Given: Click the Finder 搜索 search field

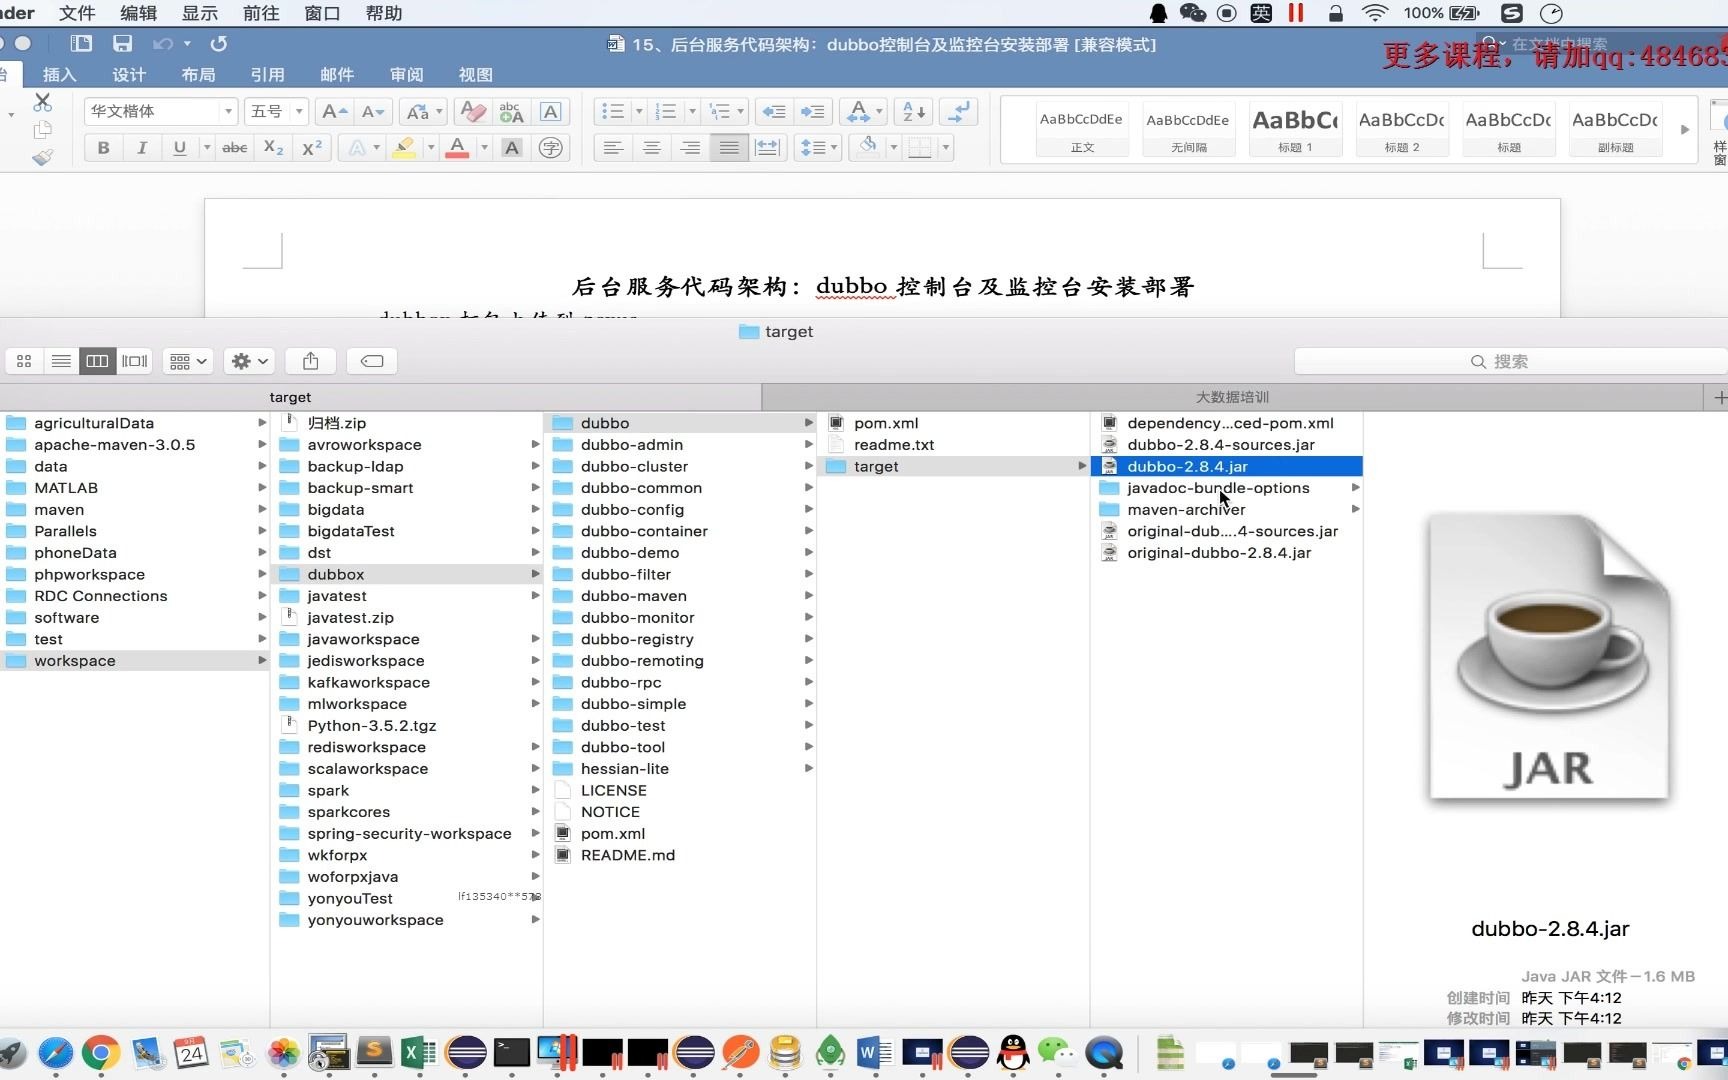Looking at the screenshot, I should click(1510, 361).
